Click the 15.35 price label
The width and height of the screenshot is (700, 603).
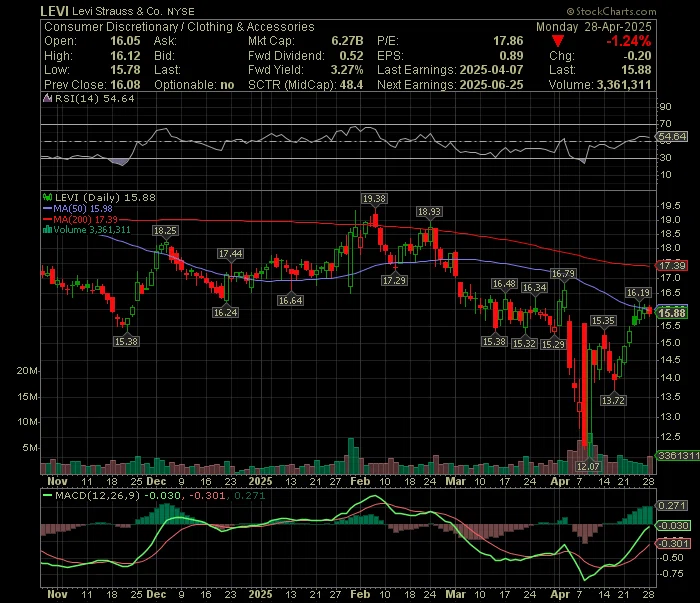click(603, 320)
